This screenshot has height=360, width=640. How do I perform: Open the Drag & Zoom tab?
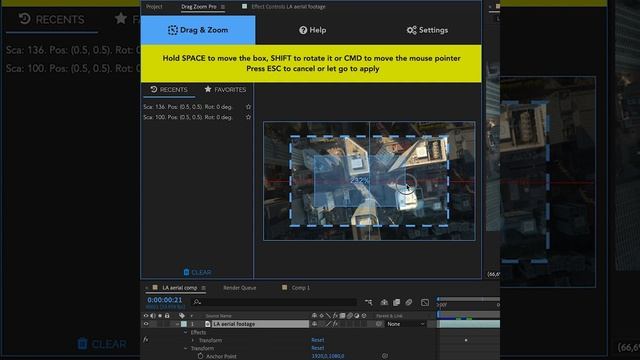[198, 30]
